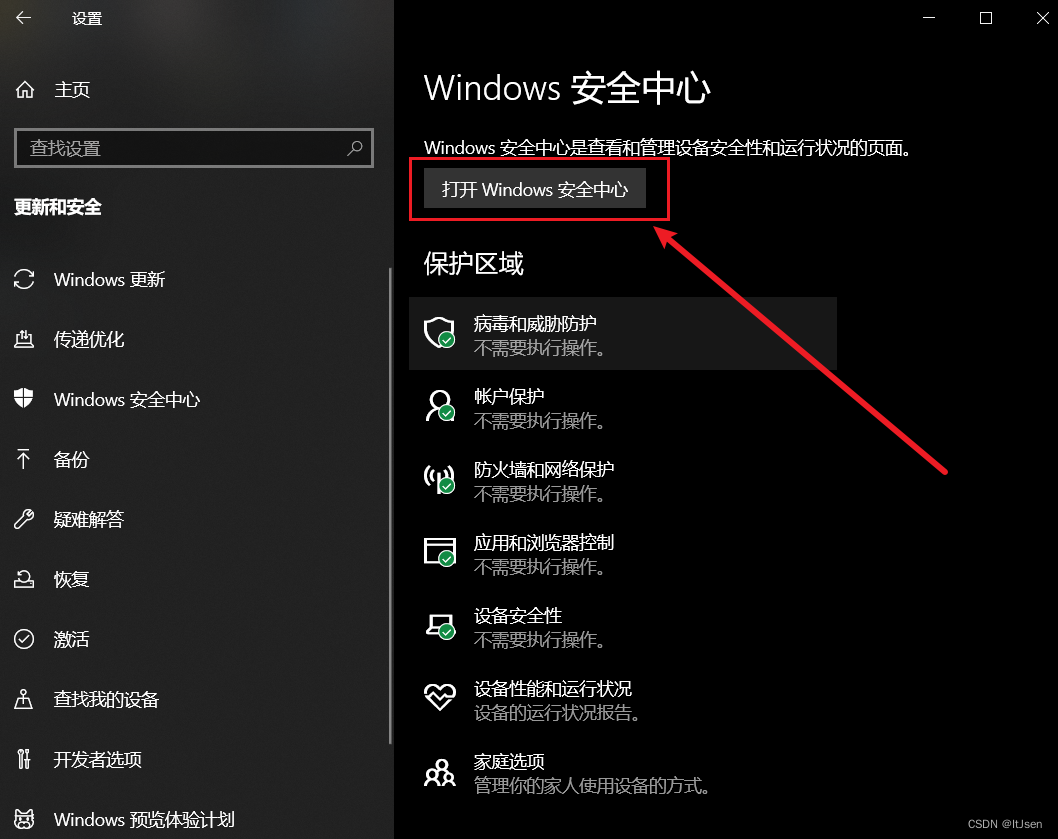The height and width of the screenshot is (839, 1058).
Task: Open 设备安全性 protection area
Action: [x=623, y=627]
